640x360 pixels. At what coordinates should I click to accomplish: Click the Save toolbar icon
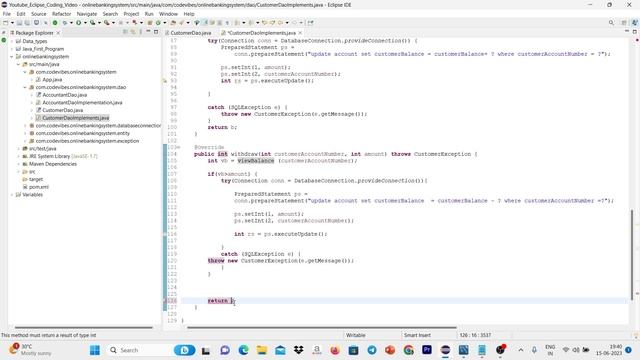click(19, 23)
